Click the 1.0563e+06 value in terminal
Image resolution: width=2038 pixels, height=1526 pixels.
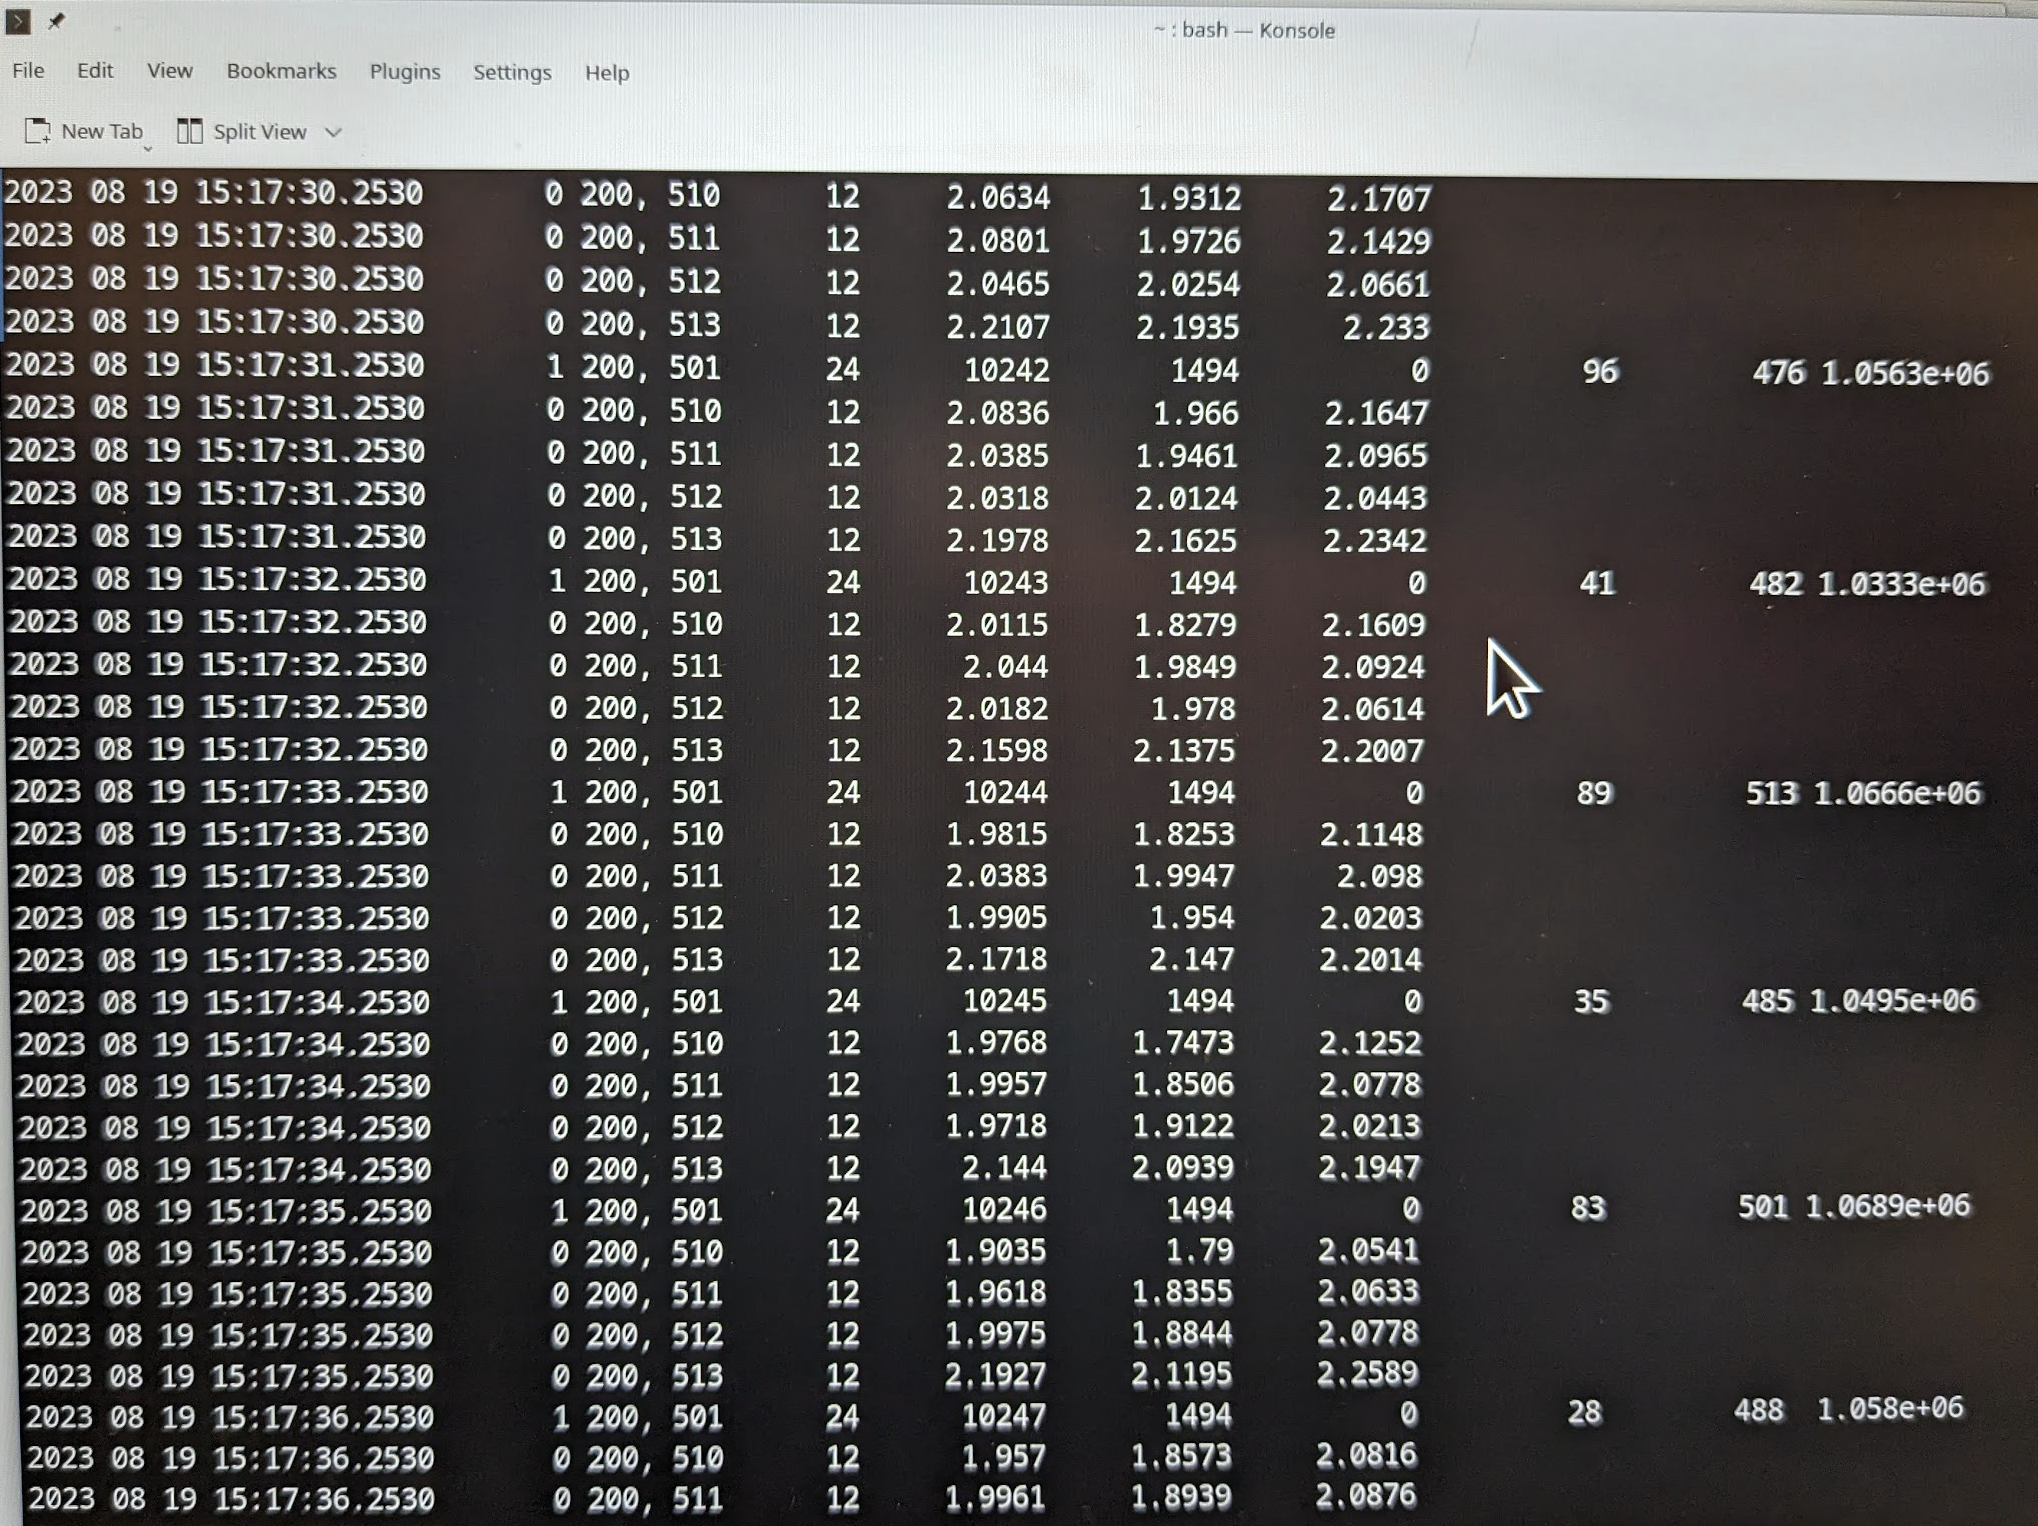coord(1904,374)
